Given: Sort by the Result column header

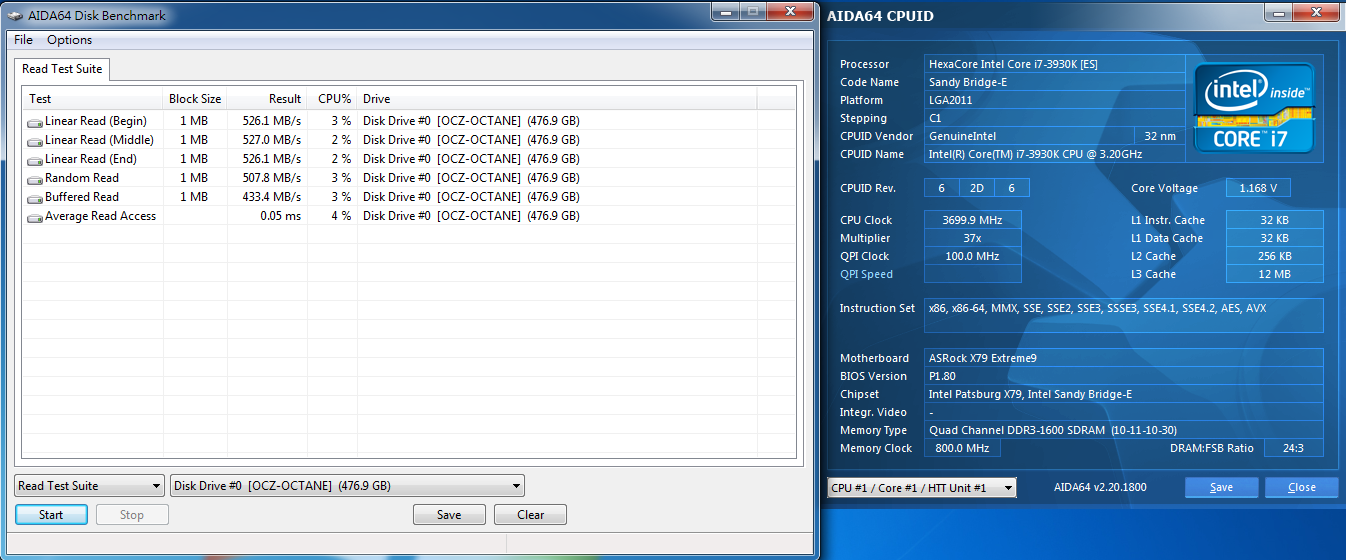Looking at the screenshot, I should [267, 99].
